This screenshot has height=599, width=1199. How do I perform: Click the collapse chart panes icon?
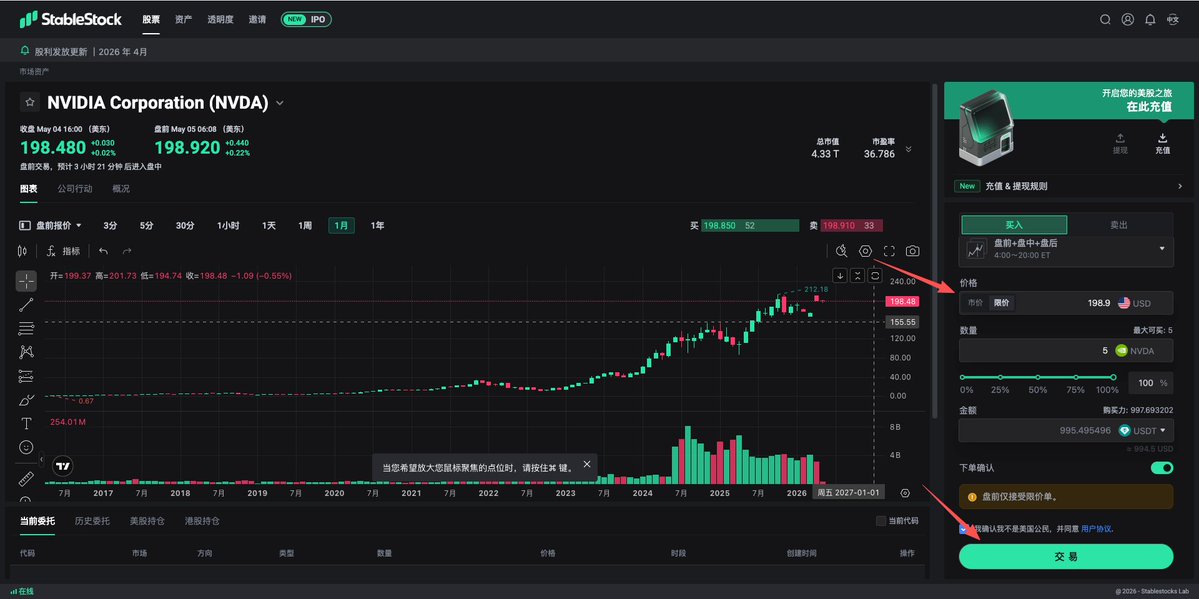coord(858,275)
